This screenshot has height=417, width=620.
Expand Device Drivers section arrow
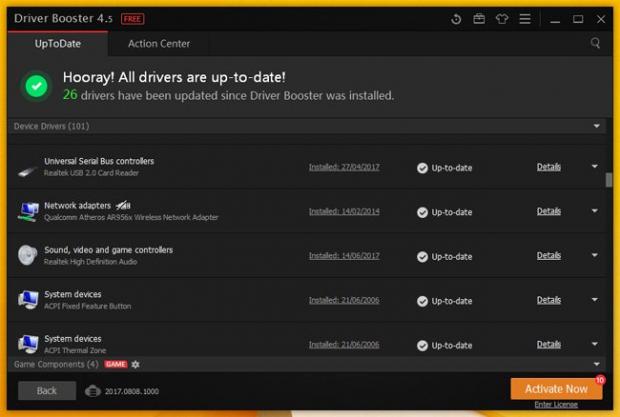click(597, 126)
